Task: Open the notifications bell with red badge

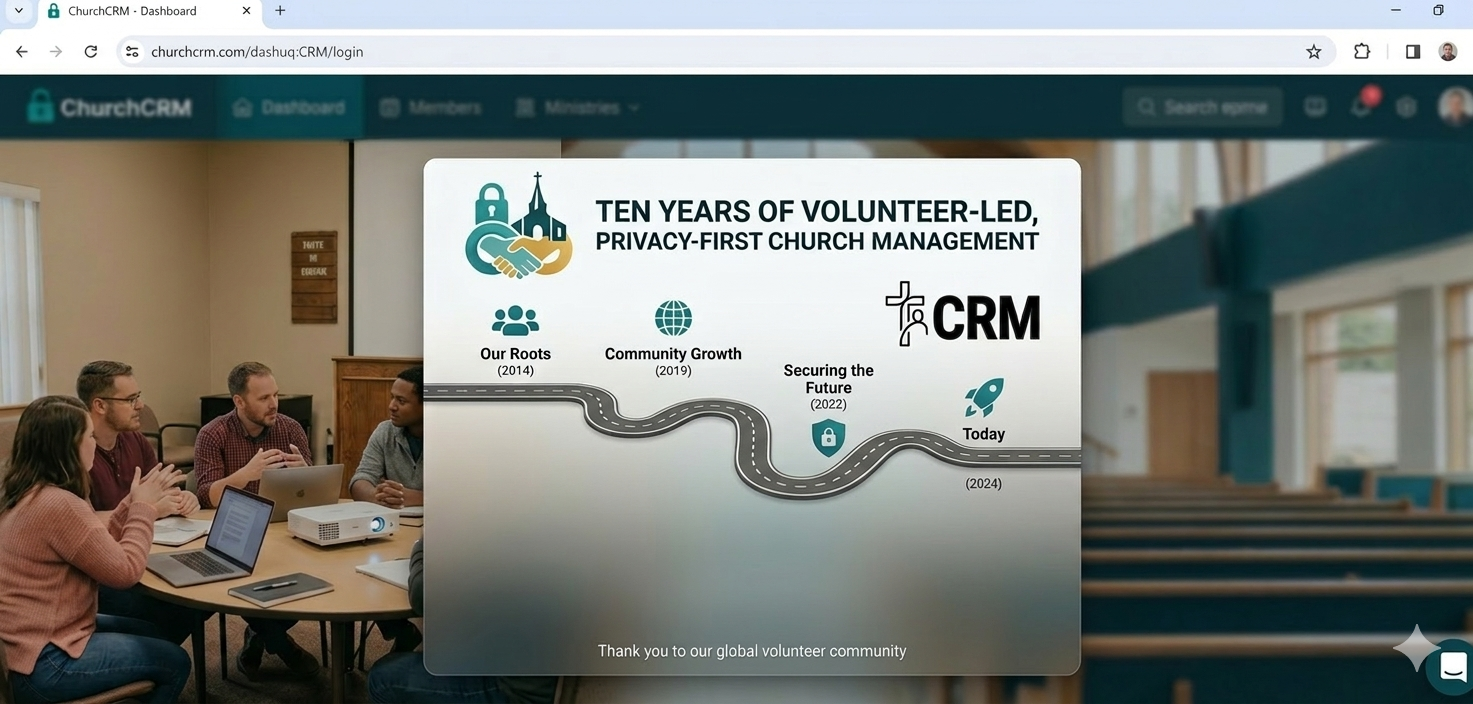Action: [1361, 106]
